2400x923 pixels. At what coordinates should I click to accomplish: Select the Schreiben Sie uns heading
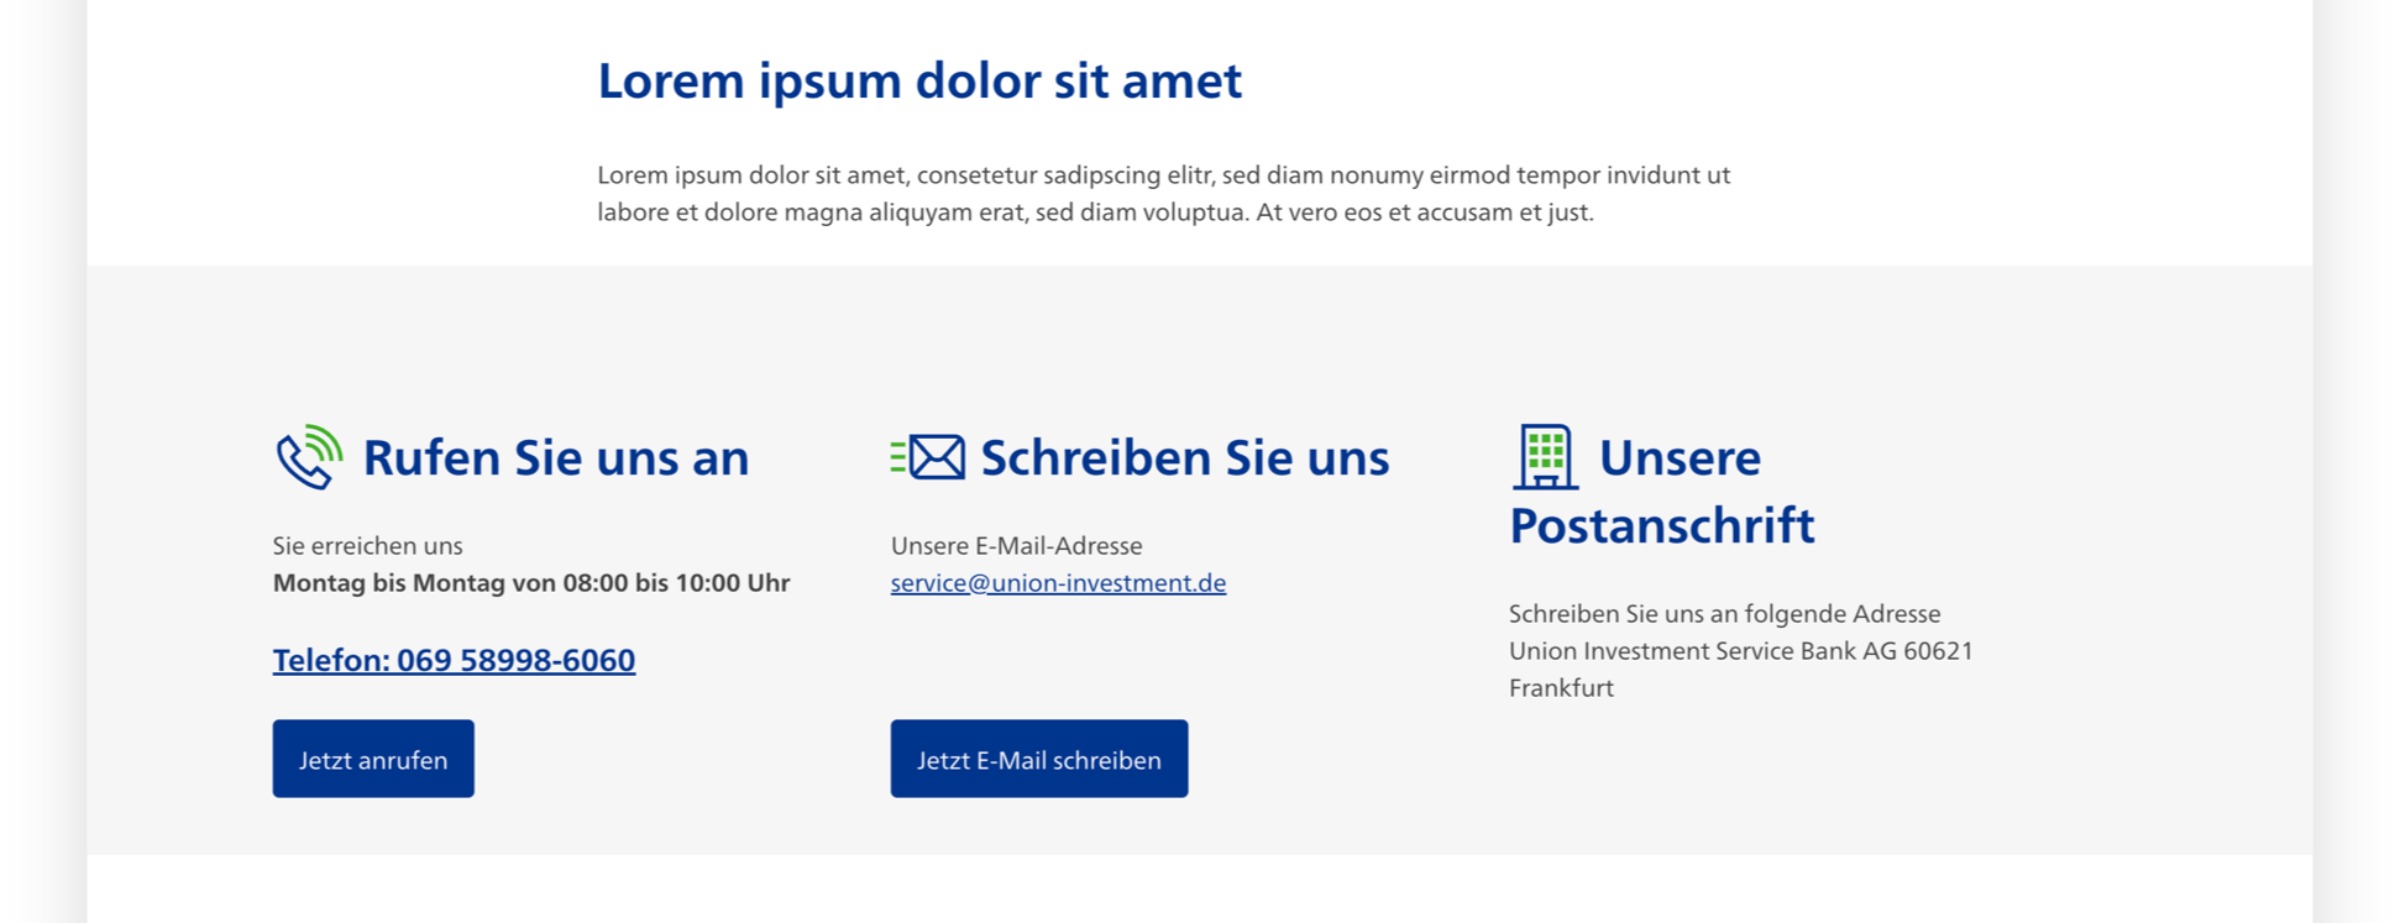[1185, 458]
